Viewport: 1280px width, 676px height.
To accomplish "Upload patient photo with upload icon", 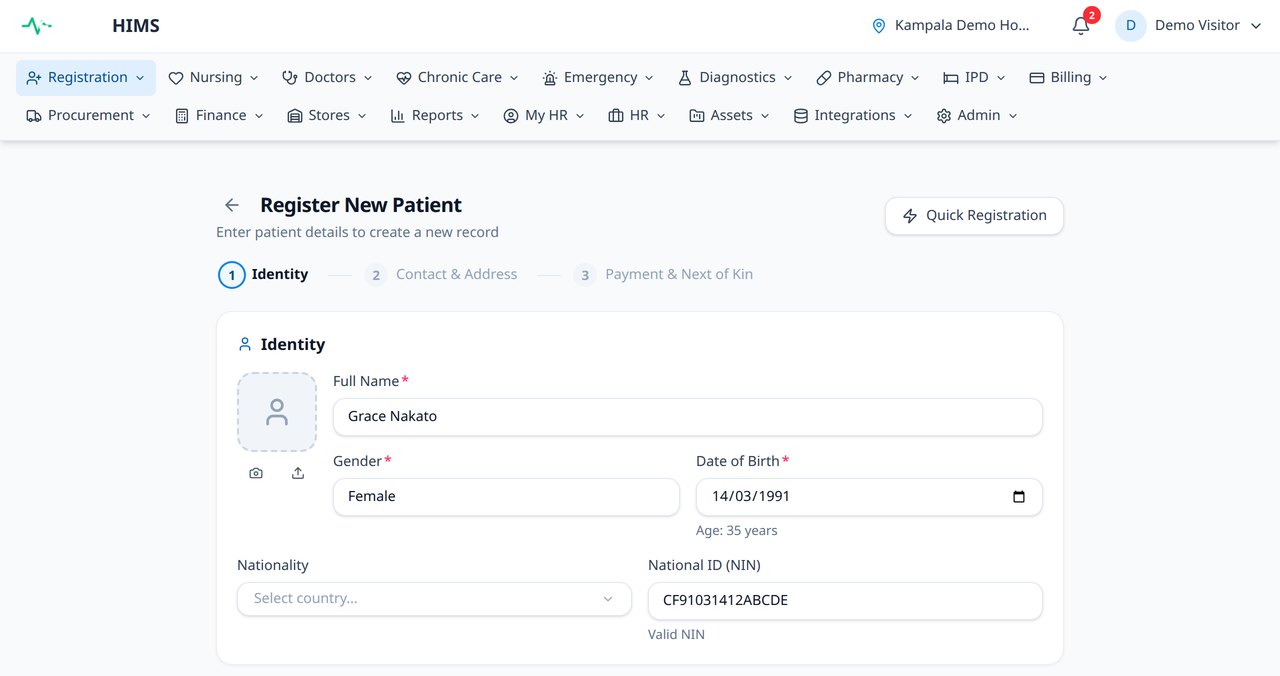I will [298, 473].
